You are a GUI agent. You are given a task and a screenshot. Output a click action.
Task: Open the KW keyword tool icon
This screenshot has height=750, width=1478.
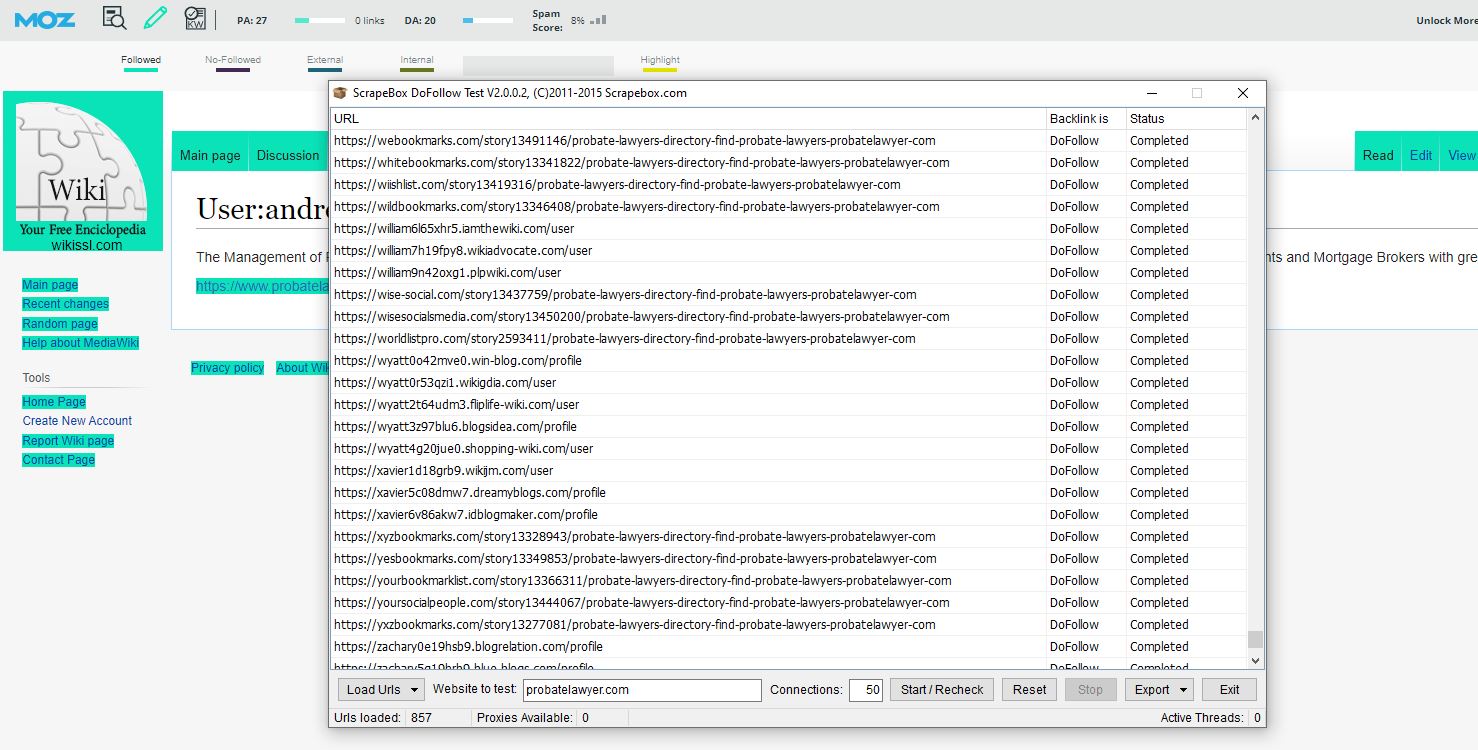tap(195, 18)
